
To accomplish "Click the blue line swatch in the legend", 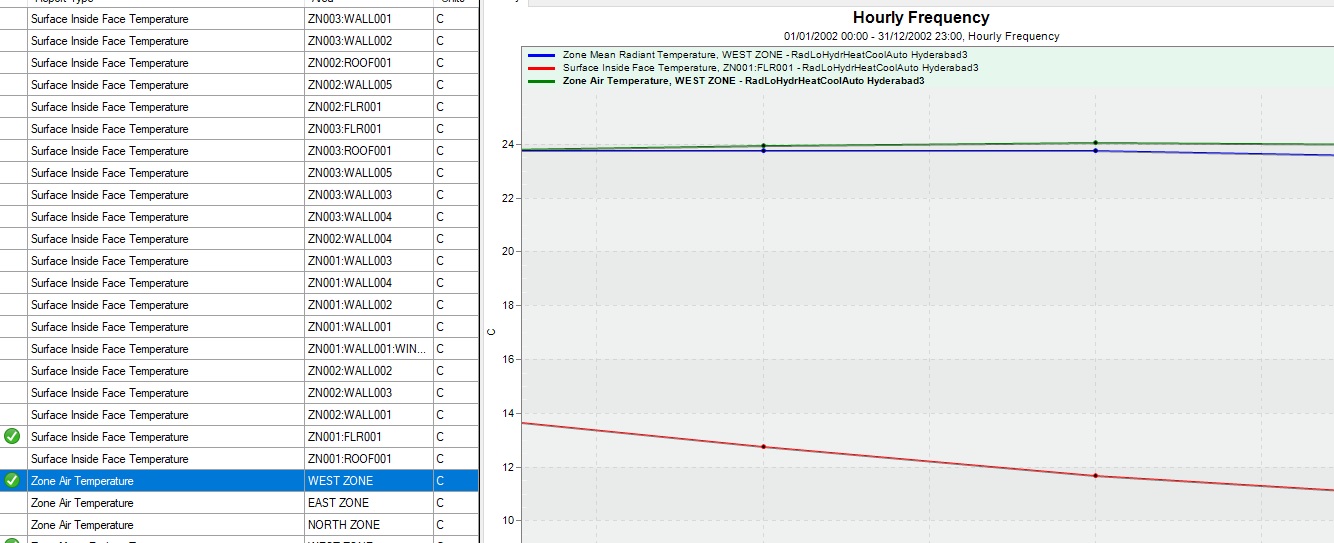I will point(542,55).
